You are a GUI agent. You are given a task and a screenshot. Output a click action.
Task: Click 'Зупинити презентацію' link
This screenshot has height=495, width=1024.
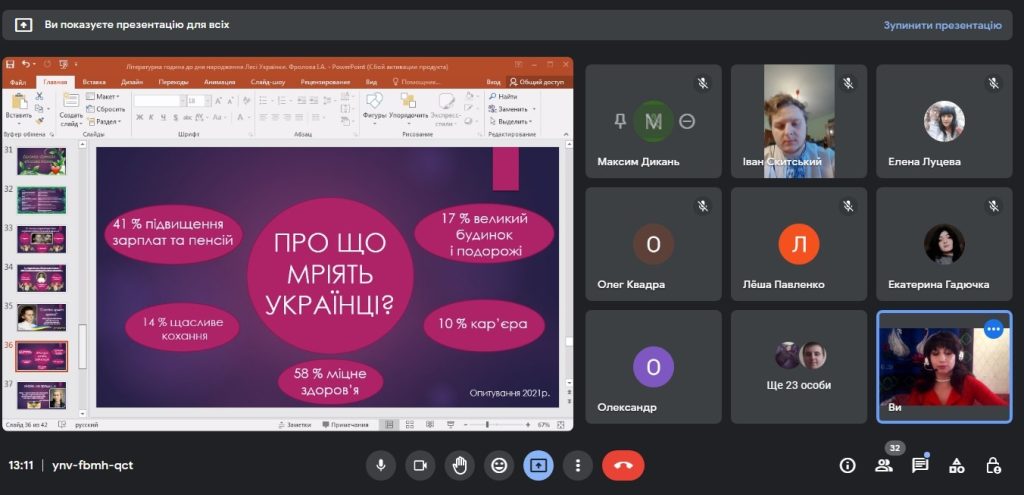[942, 25]
